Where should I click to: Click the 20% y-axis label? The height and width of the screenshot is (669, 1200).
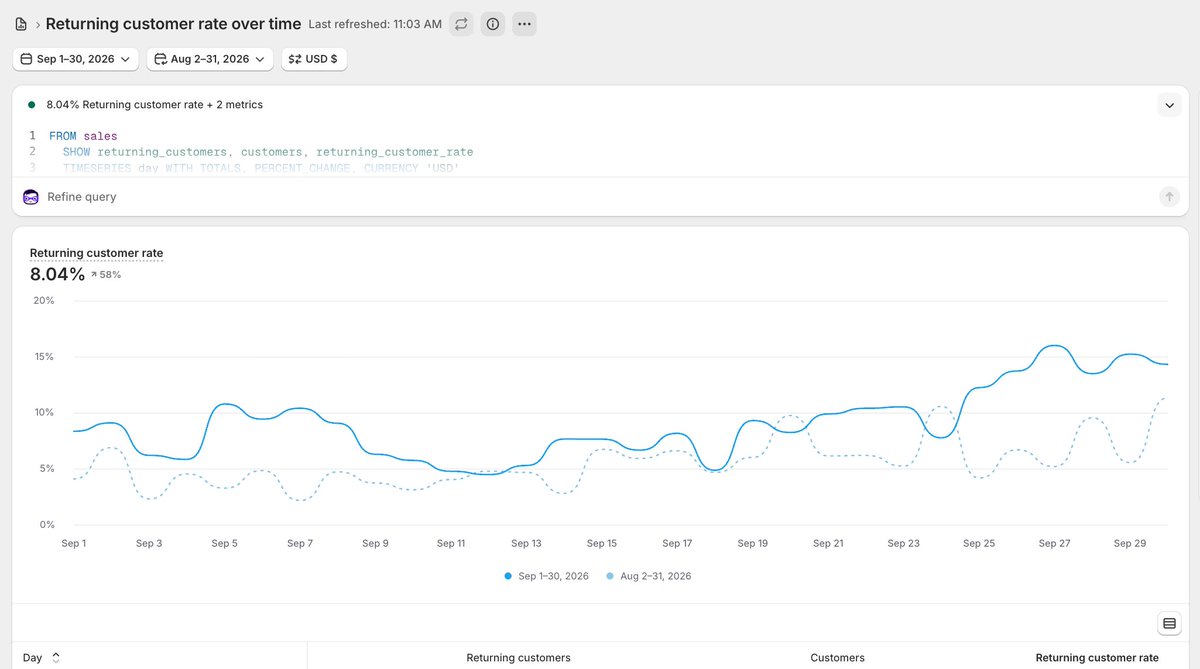(43, 300)
